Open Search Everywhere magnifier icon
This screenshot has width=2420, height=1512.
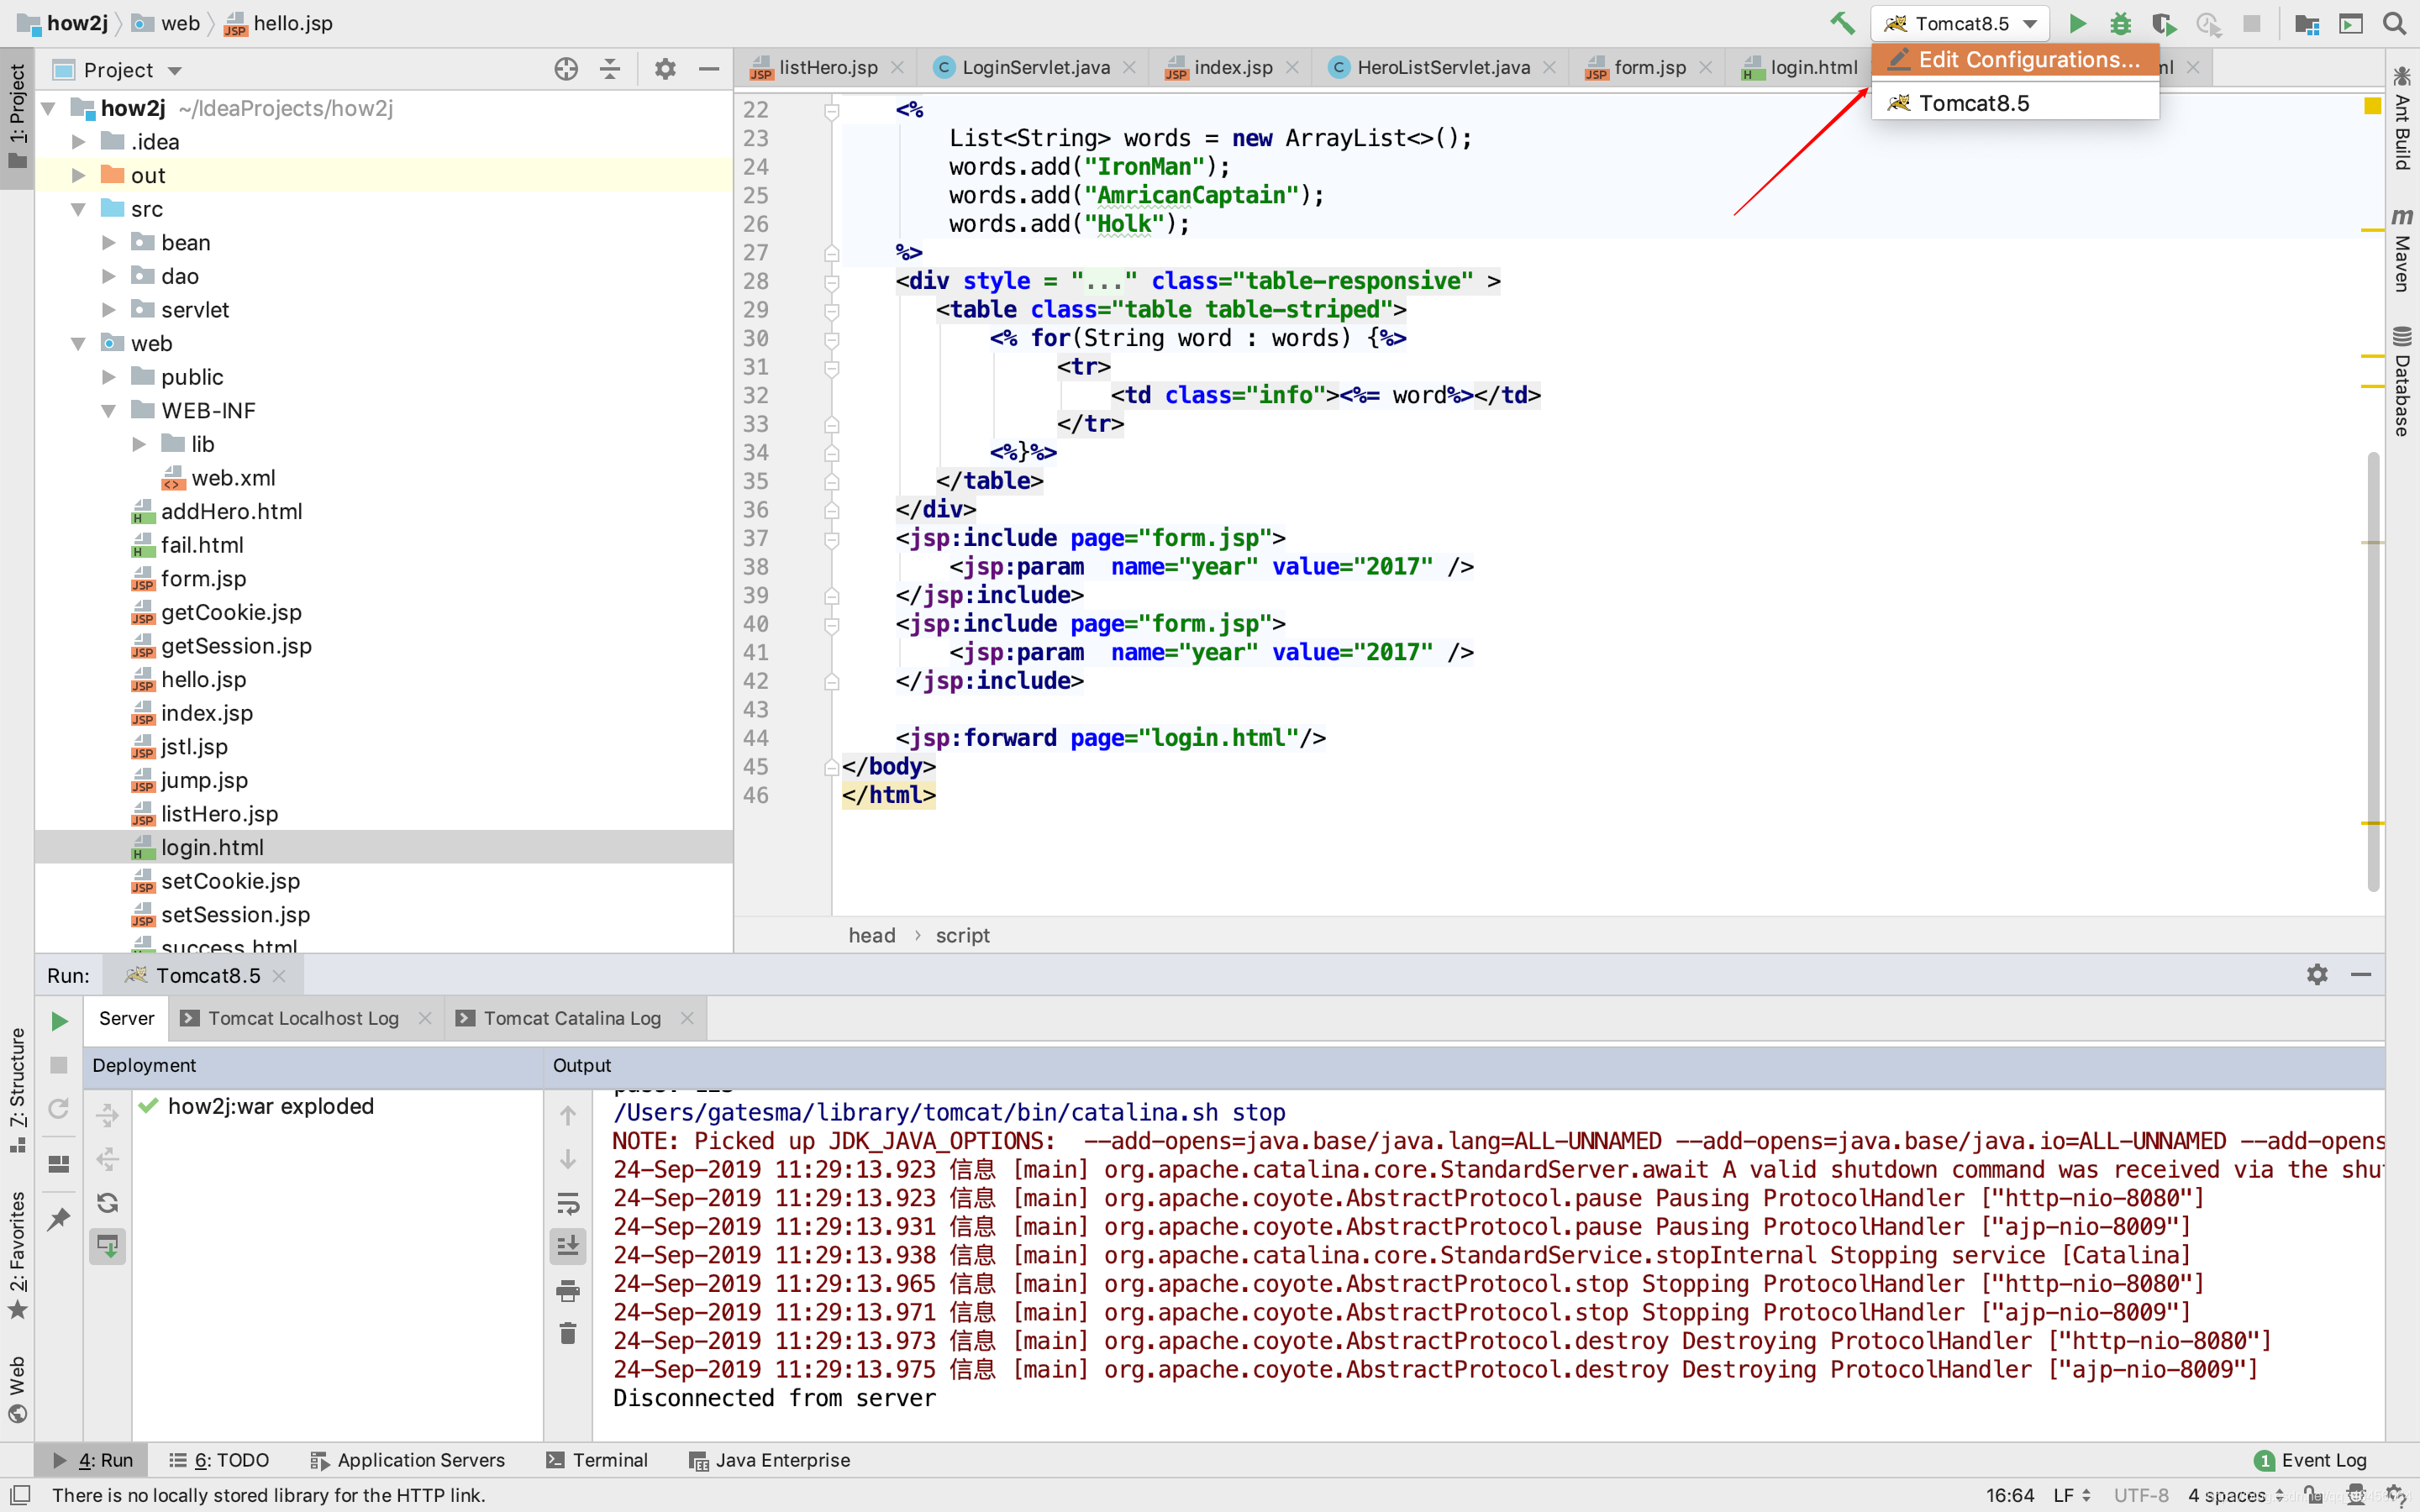(2394, 23)
